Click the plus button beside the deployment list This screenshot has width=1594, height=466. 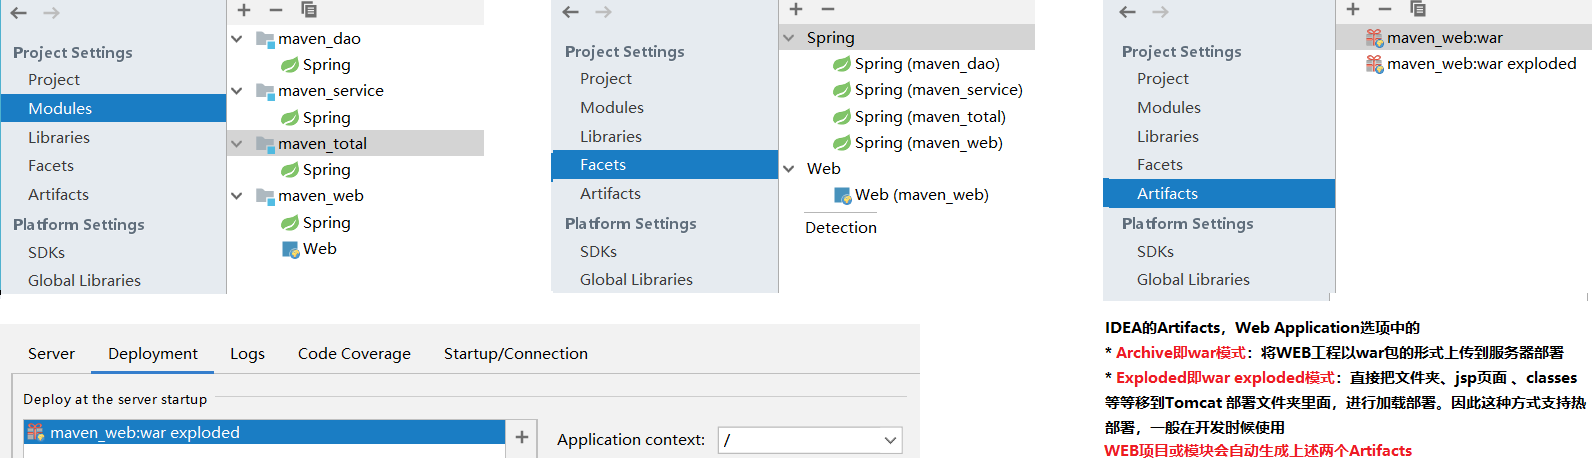(x=522, y=437)
